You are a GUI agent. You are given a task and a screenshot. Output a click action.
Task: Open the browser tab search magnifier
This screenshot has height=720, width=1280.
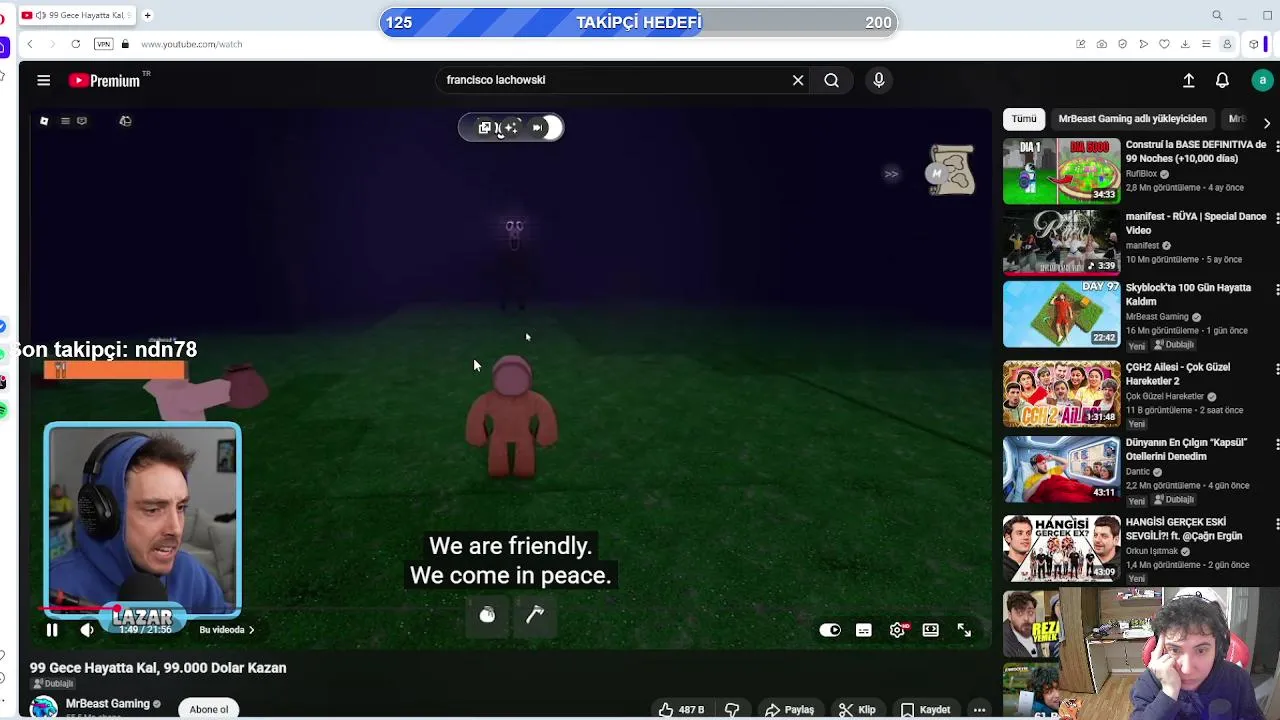(1217, 15)
